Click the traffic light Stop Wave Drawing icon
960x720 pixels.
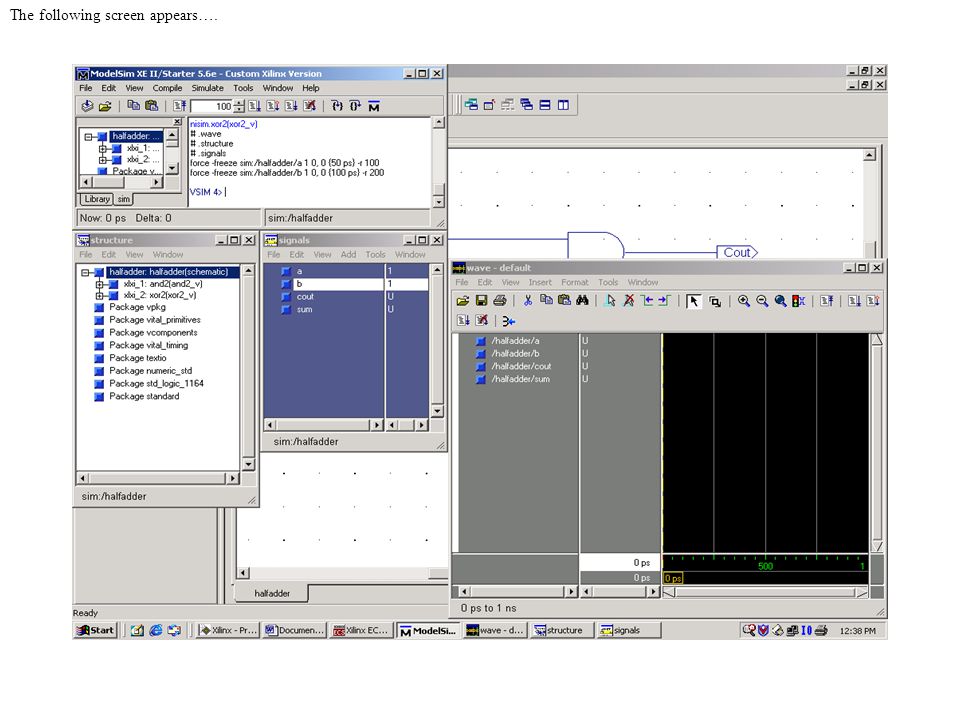pos(798,301)
